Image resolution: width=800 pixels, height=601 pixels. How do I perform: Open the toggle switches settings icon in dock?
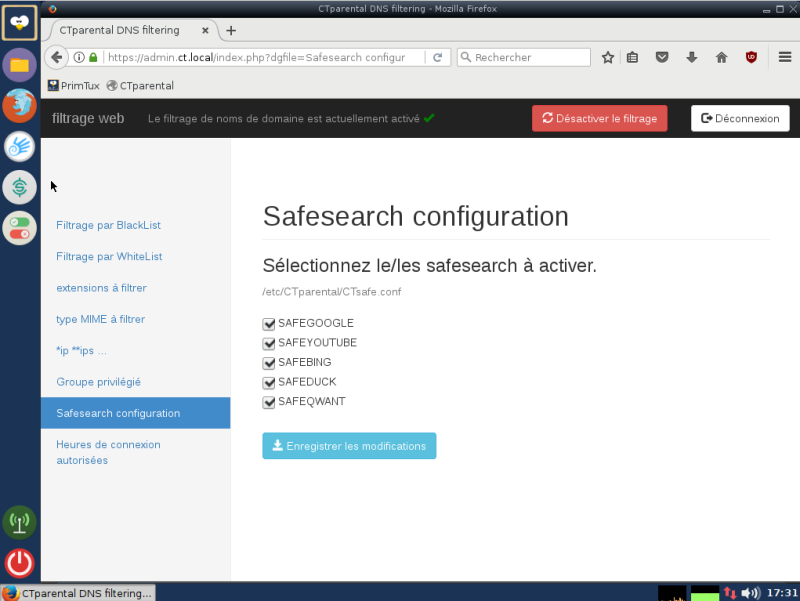19,228
